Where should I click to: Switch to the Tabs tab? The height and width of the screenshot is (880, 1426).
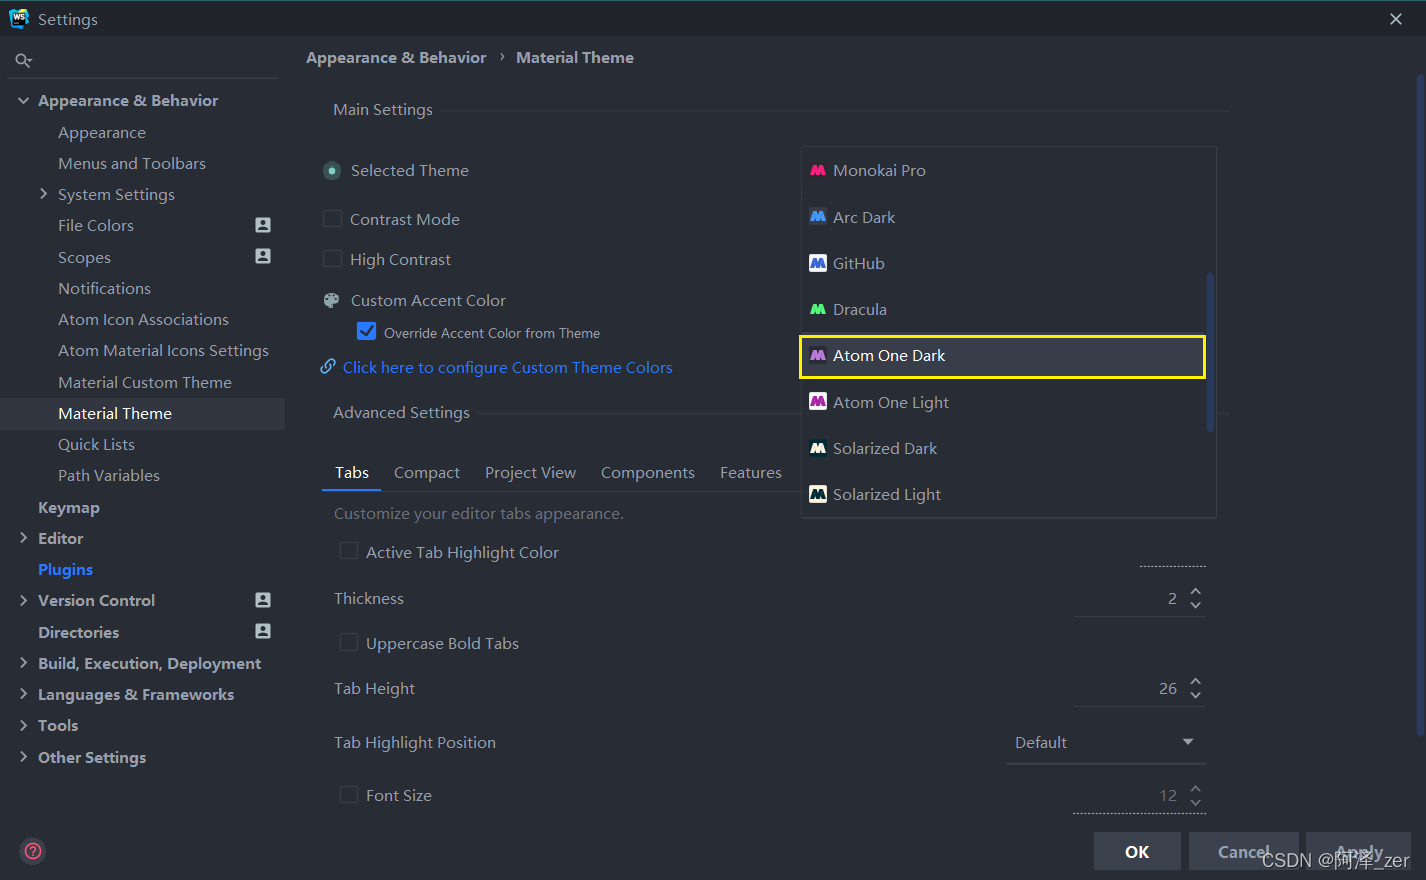click(x=352, y=472)
